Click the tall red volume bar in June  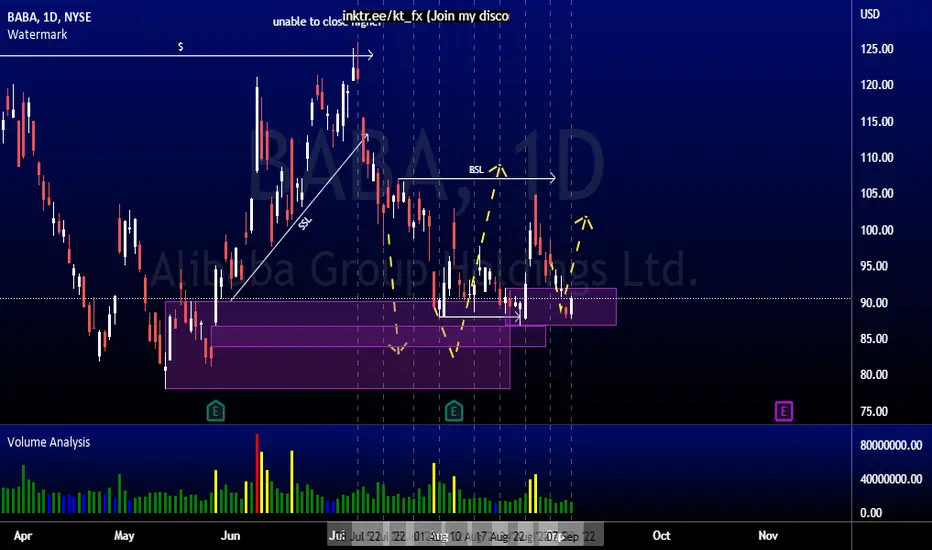point(257,473)
